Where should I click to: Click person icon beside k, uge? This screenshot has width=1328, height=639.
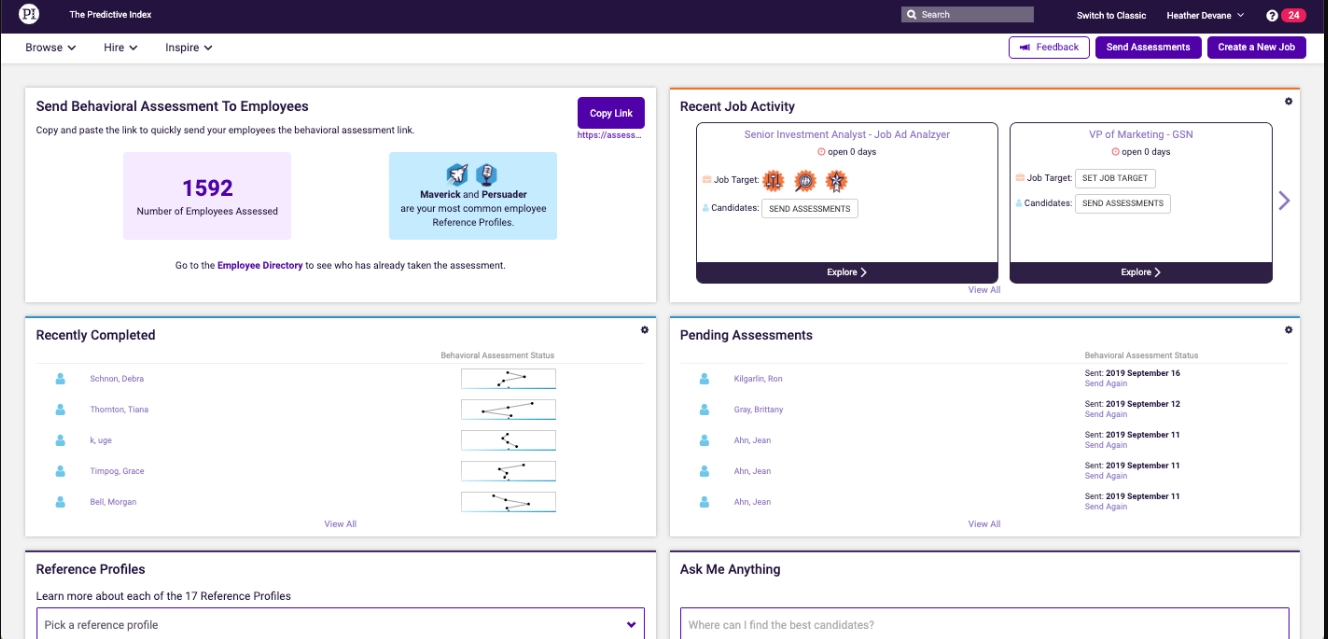(60, 440)
